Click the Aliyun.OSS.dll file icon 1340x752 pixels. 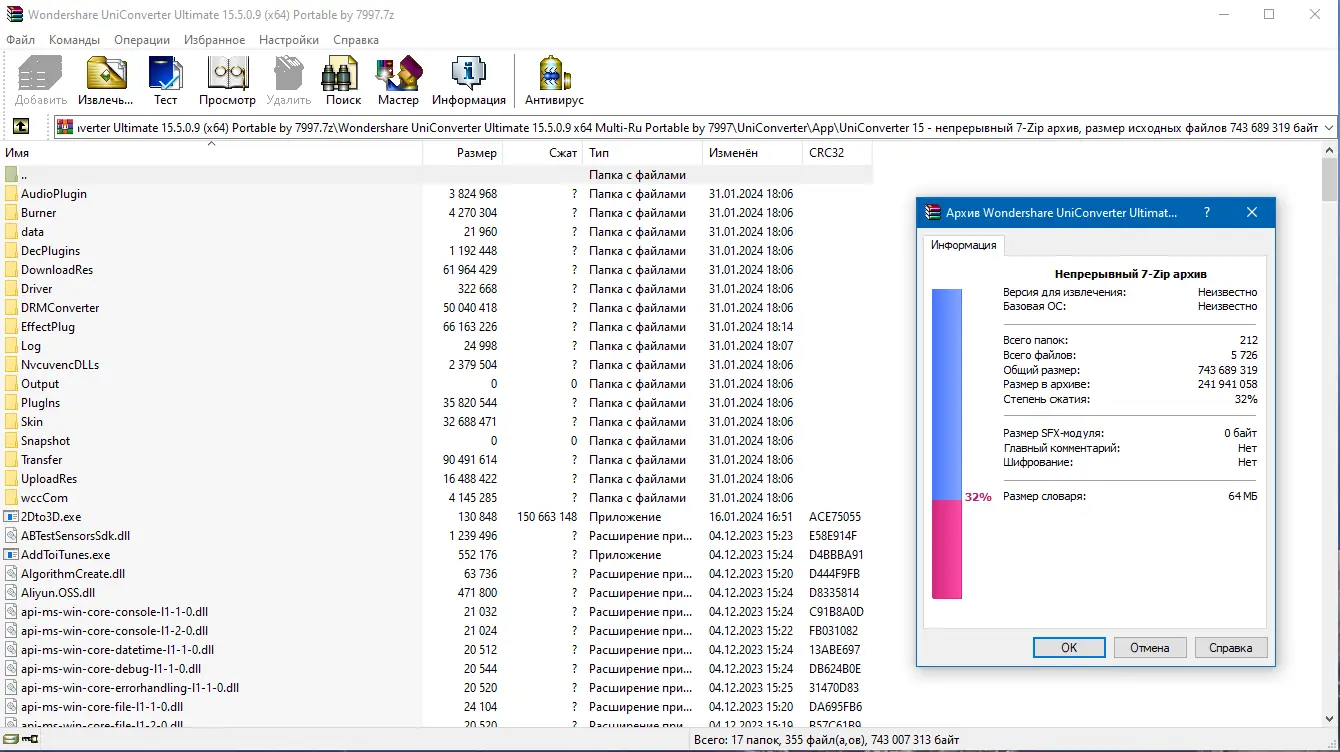11,593
